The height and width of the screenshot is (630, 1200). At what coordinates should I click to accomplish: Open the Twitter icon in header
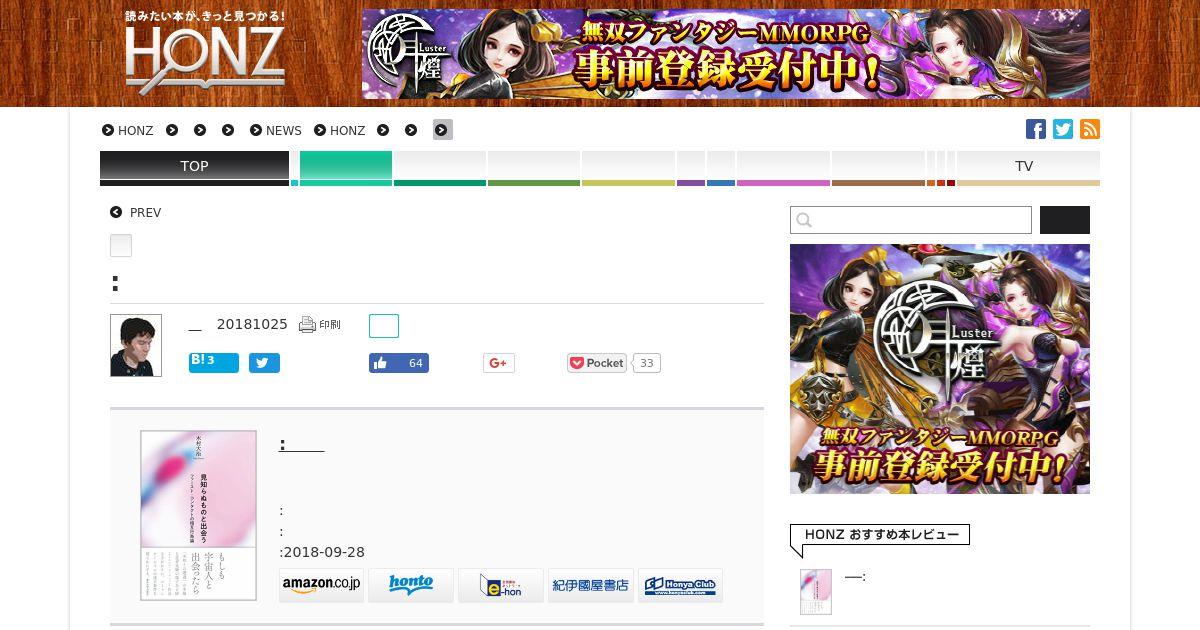coord(1063,129)
